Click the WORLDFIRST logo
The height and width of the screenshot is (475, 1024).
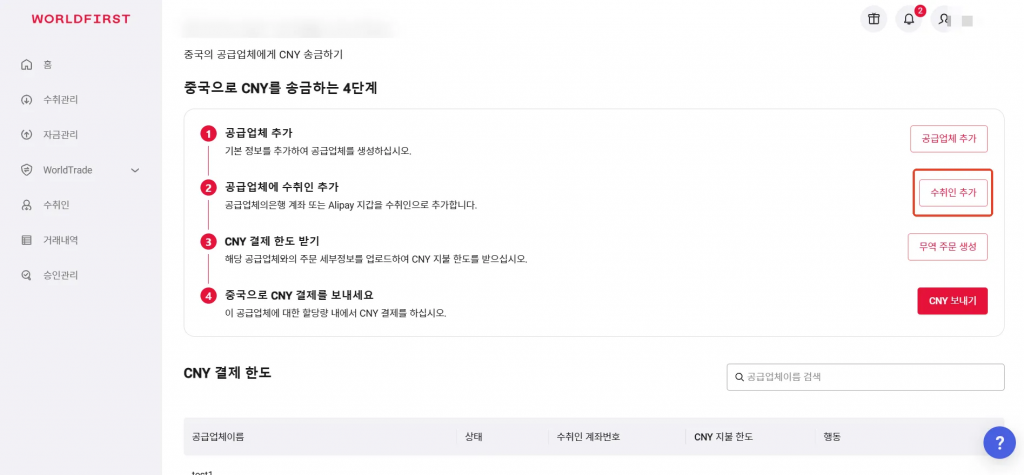pos(81,19)
